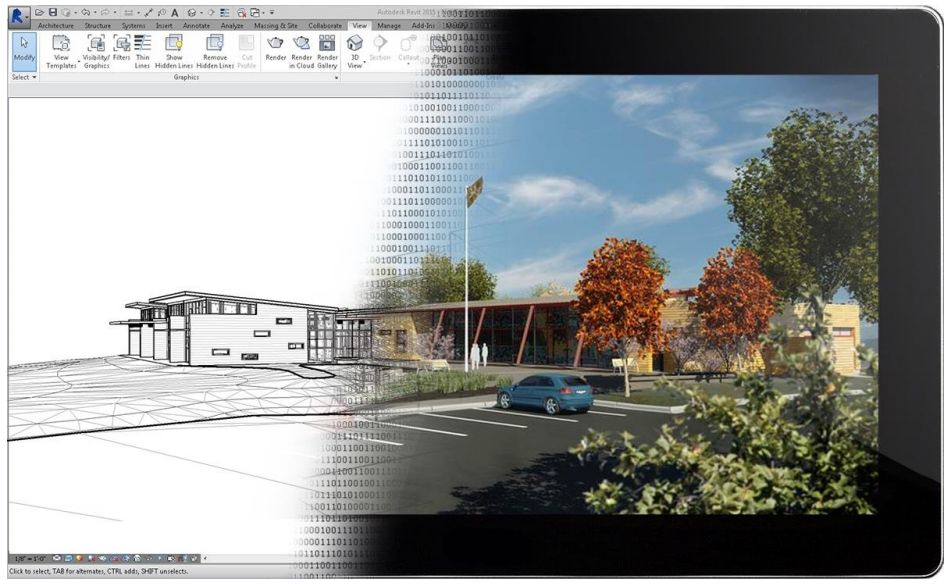Open the Systems ribbon tab

(133, 26)
